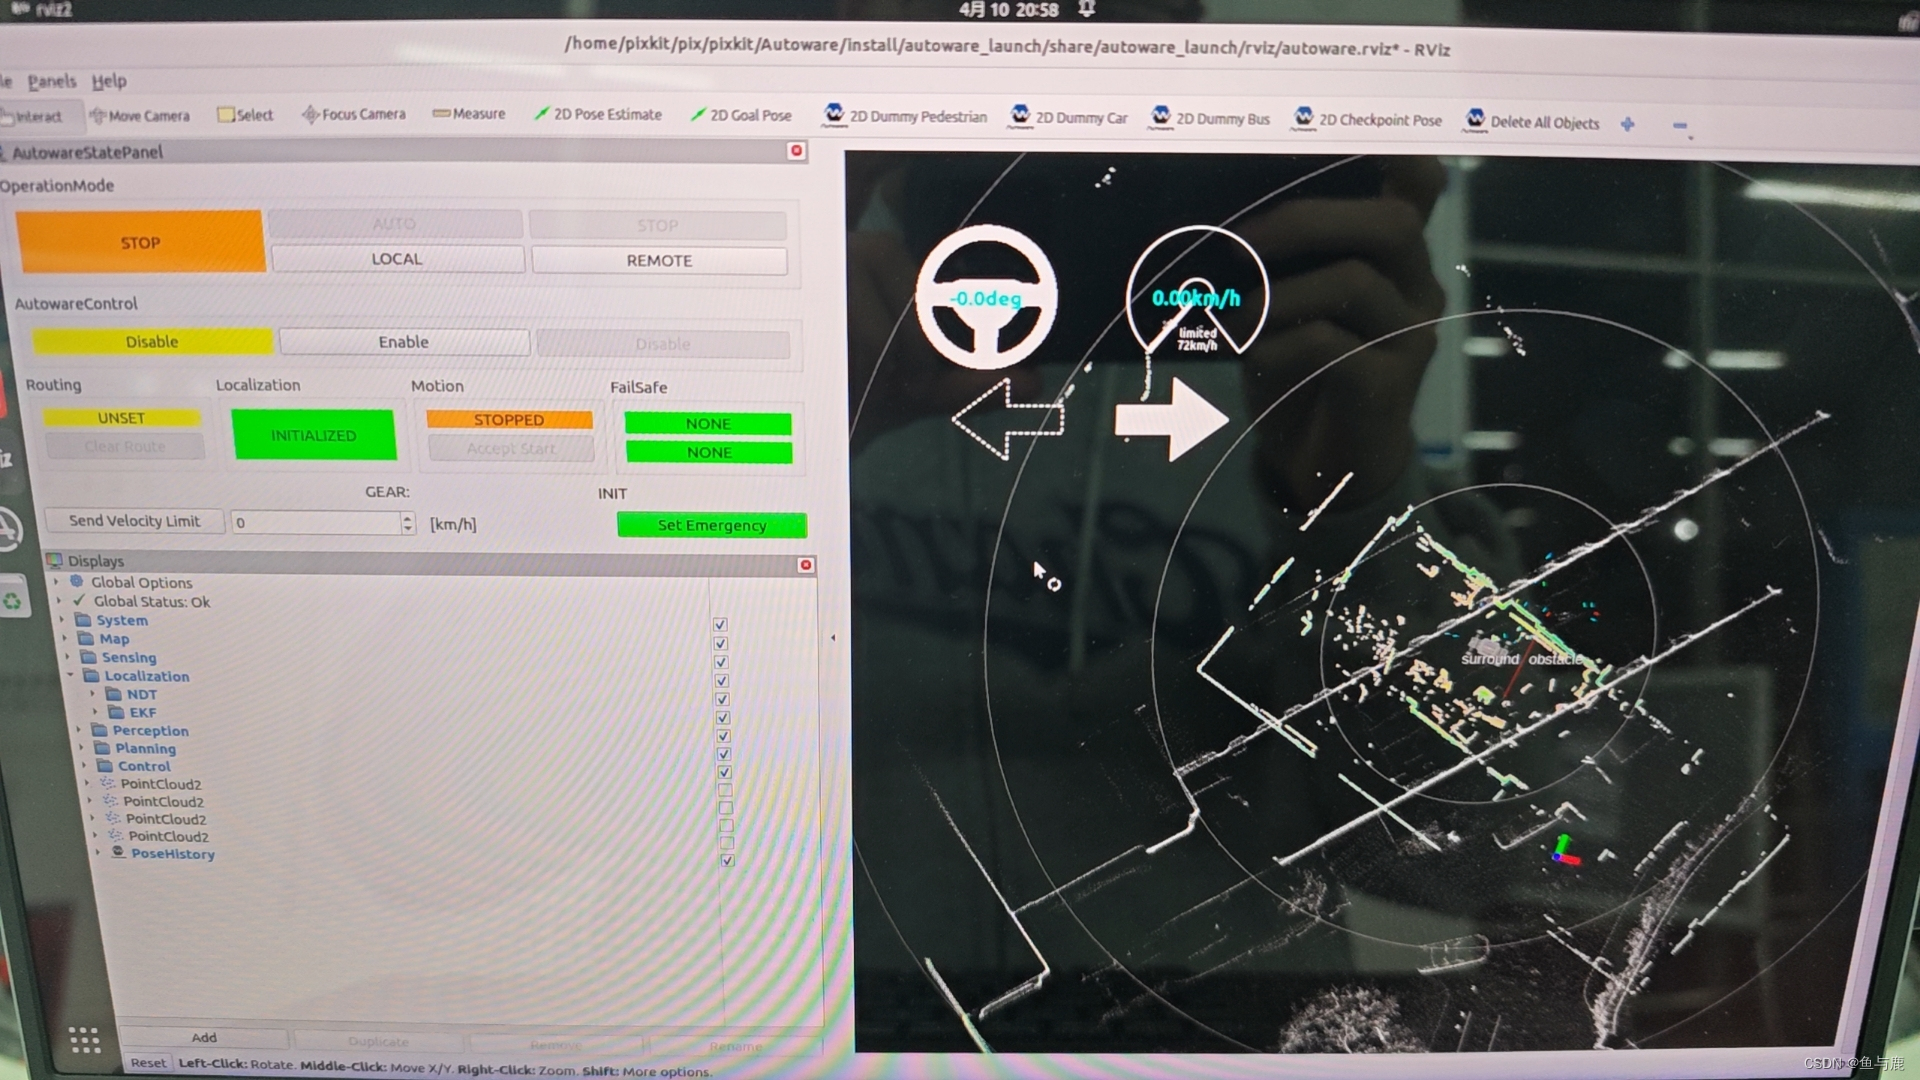The width and height of the screenshot is (1920, 1080).
Task: Uncheck the PoseHistory display checkbox
Action: click(x=727, y=860)
